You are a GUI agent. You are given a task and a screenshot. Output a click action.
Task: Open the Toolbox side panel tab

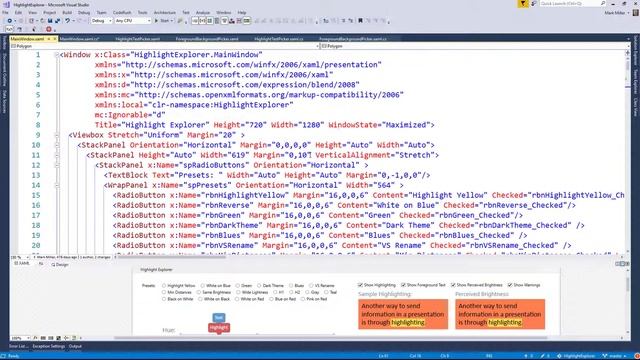click(4, 42)
